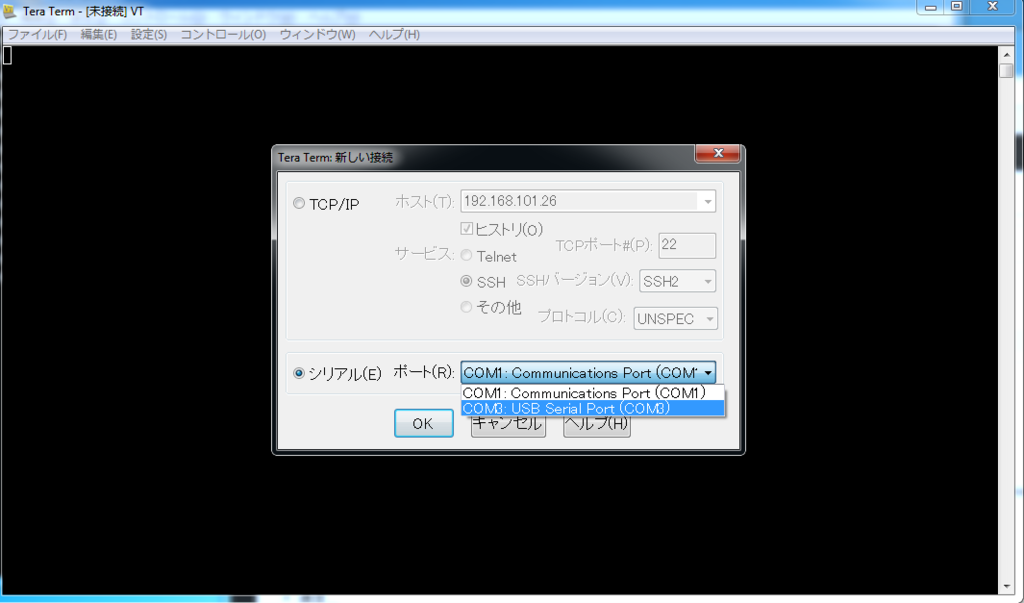Screen dimensions: 1024x603
Task: Select the TCP/IP radio button
Action: tap(299, 204)
